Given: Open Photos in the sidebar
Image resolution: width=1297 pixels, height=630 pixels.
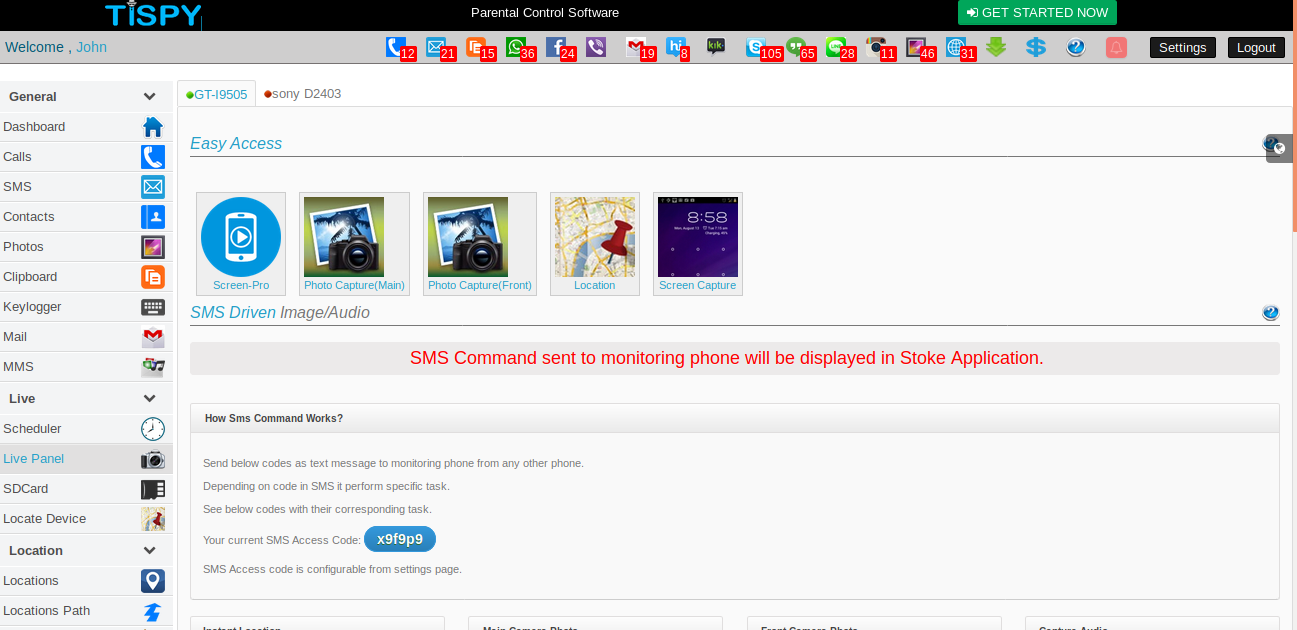Looking at the screenshot, I should 86,247.
